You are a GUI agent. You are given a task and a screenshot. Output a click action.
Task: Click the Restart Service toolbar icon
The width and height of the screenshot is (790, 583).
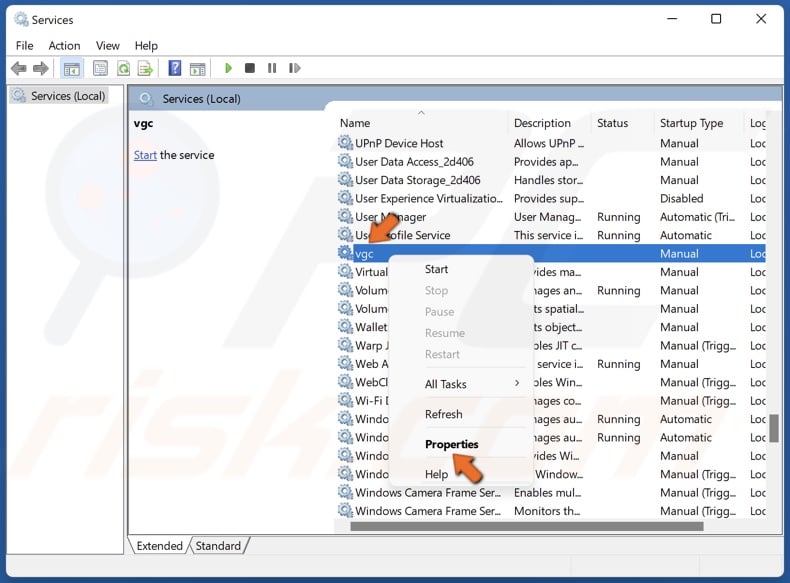point(294,68)
